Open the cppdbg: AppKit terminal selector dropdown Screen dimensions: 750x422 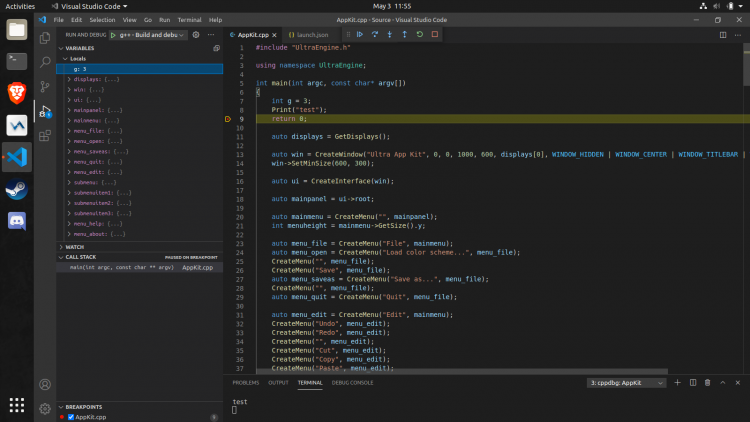point(625,382)
